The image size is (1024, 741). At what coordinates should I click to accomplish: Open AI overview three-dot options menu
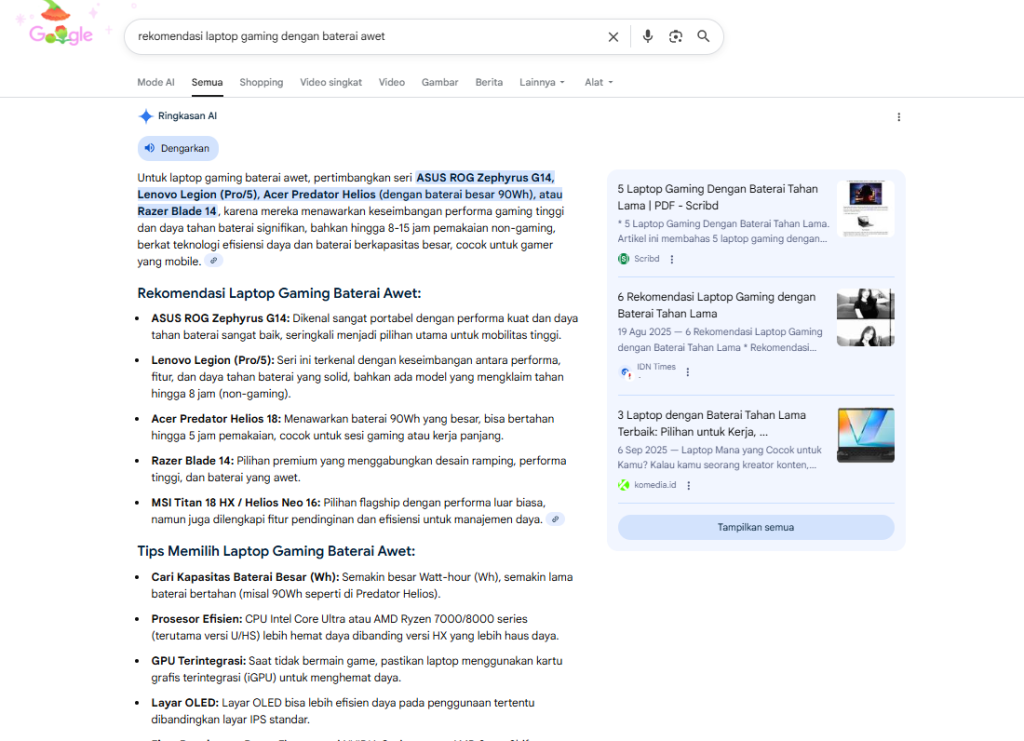(898, 117)
